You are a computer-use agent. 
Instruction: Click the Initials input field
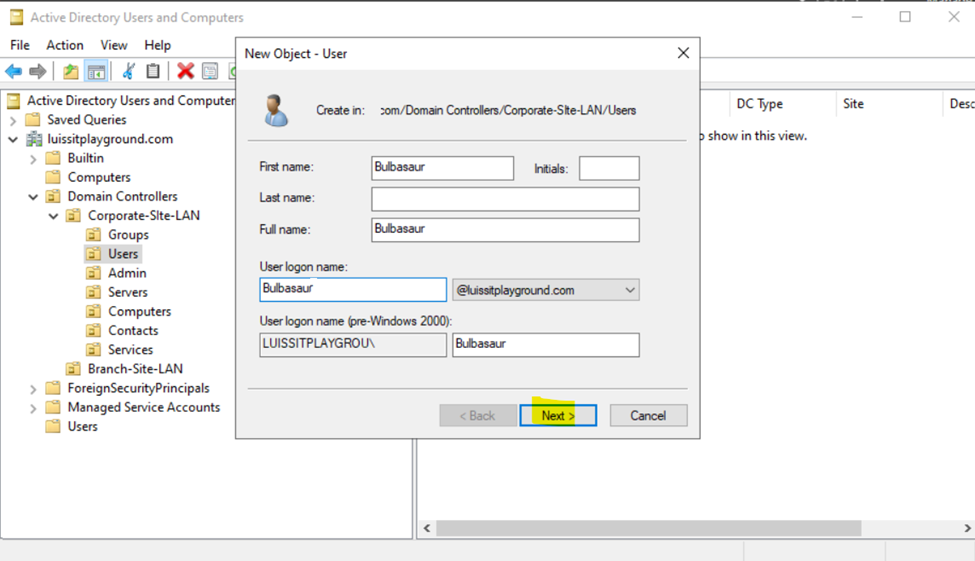[609, 168]
